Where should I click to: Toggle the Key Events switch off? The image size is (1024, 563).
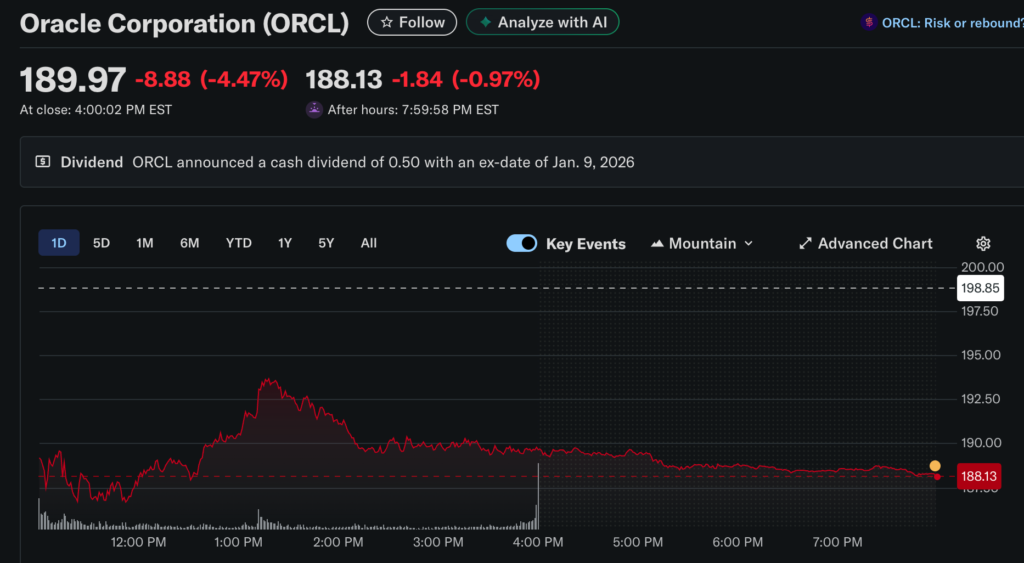click(x=522, y=244)
